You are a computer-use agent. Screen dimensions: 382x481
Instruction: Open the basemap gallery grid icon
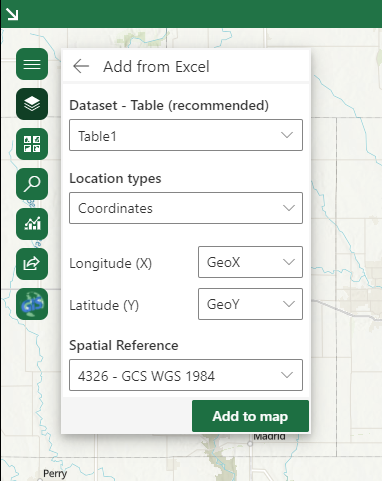32,144
